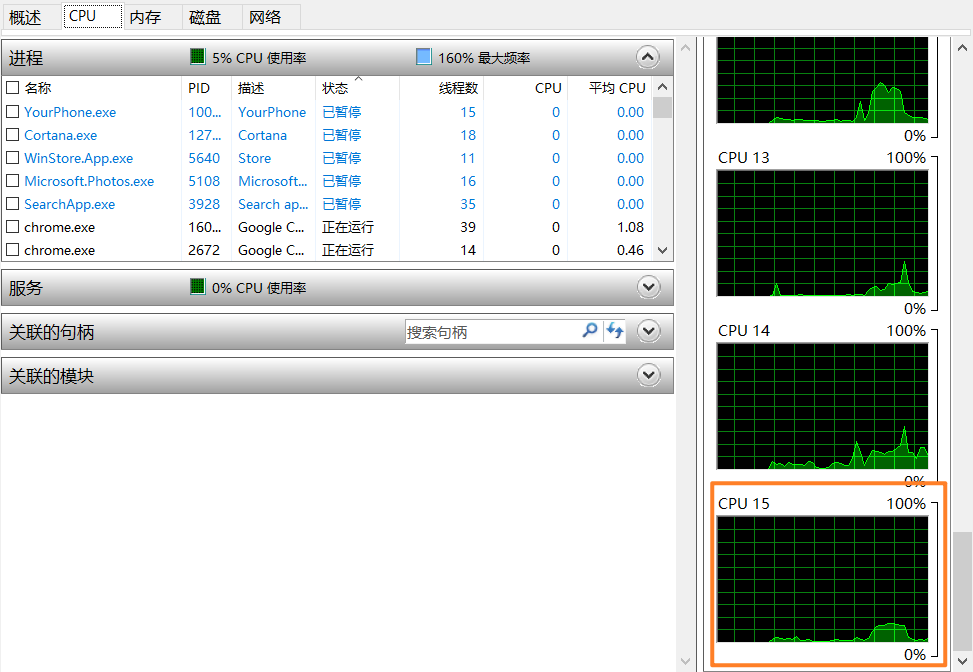Viewport: 973px width, 672px height.
Task: Check the SearchApp.exe checkbox
Action: tap(12, 204)
